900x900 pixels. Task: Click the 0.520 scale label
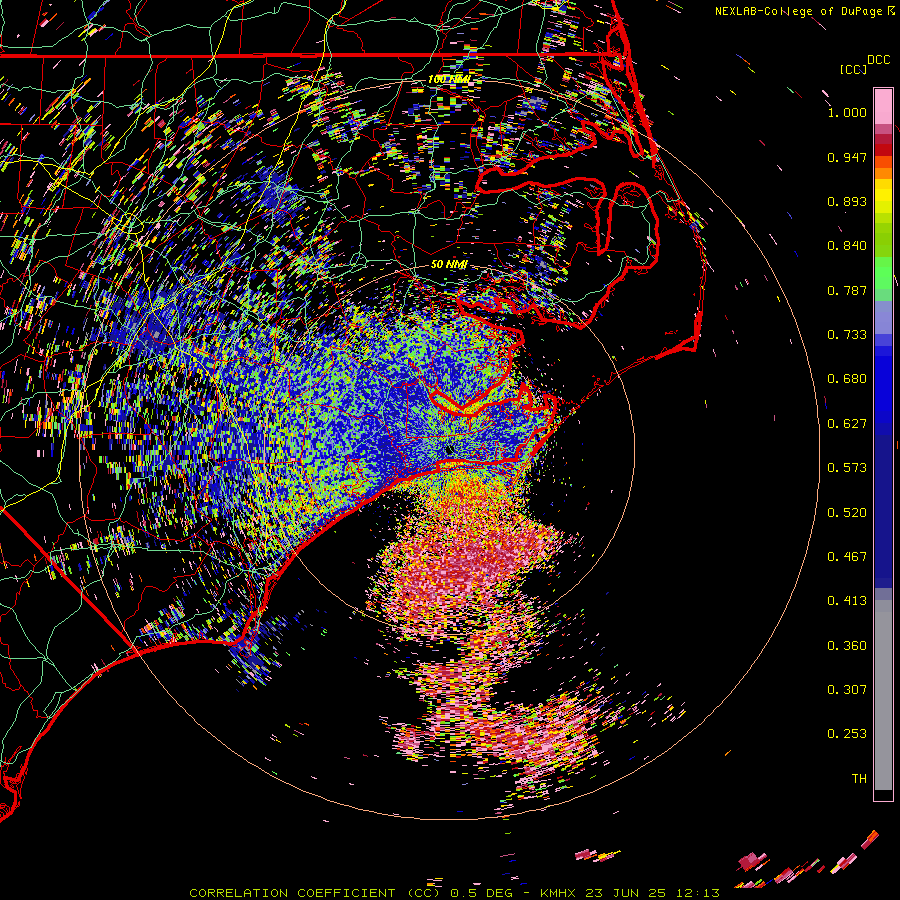[847, 513]
